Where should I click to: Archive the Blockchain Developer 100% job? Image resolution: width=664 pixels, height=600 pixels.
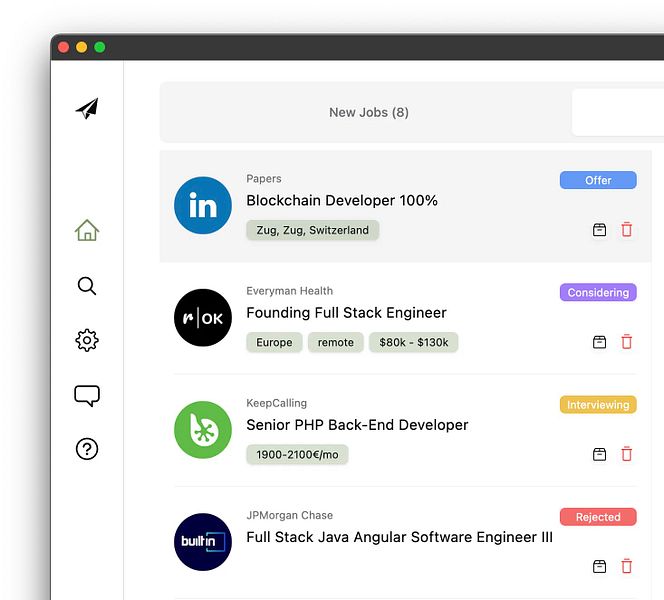click(x=599, y=230)
